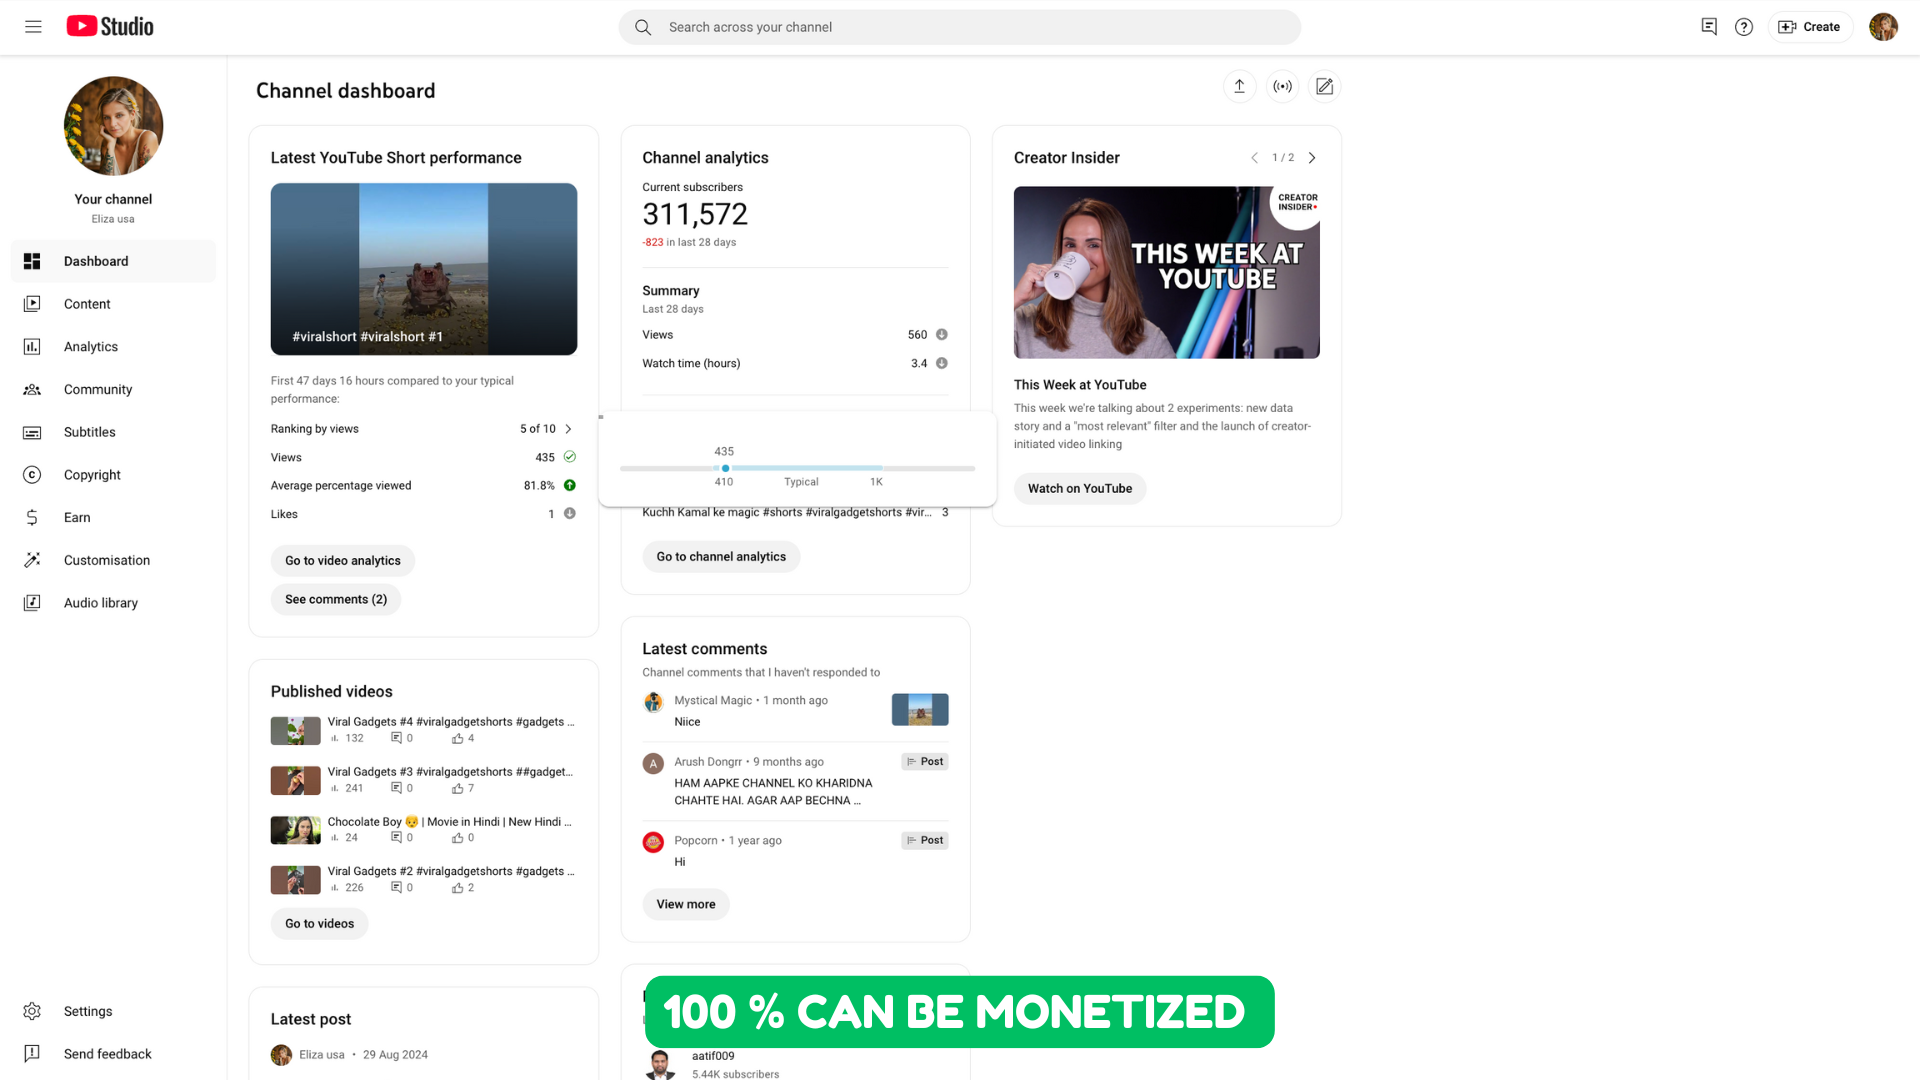The width and height of the screenshot is (1920, 1080).
Task: Click Post badge on Arush Dongrr comment
Action: tap(925, 762)
